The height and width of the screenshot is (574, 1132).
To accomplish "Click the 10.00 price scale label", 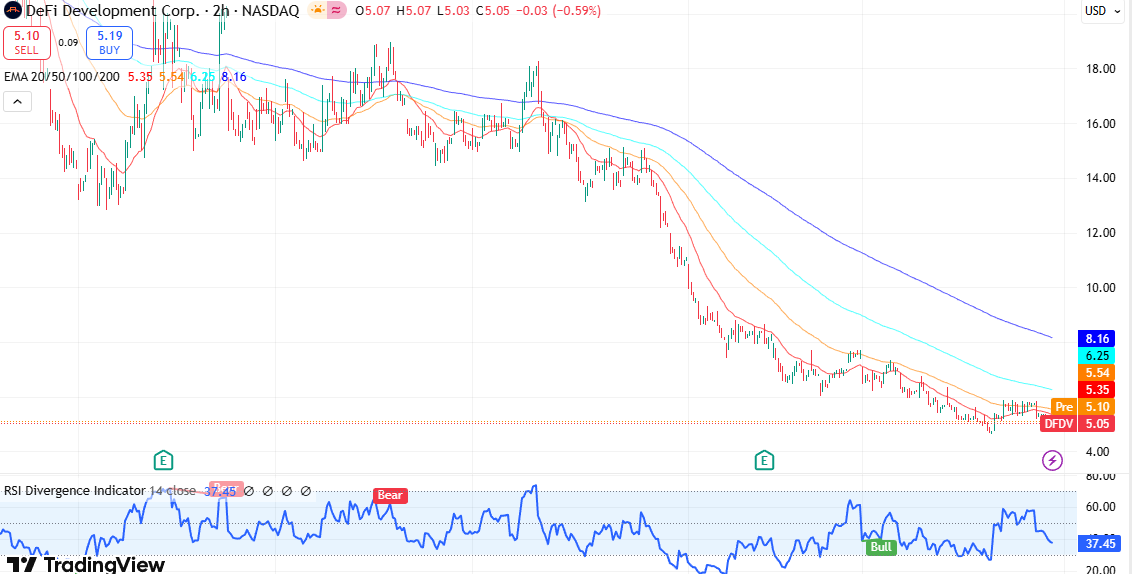I will tap(1102, 288).
